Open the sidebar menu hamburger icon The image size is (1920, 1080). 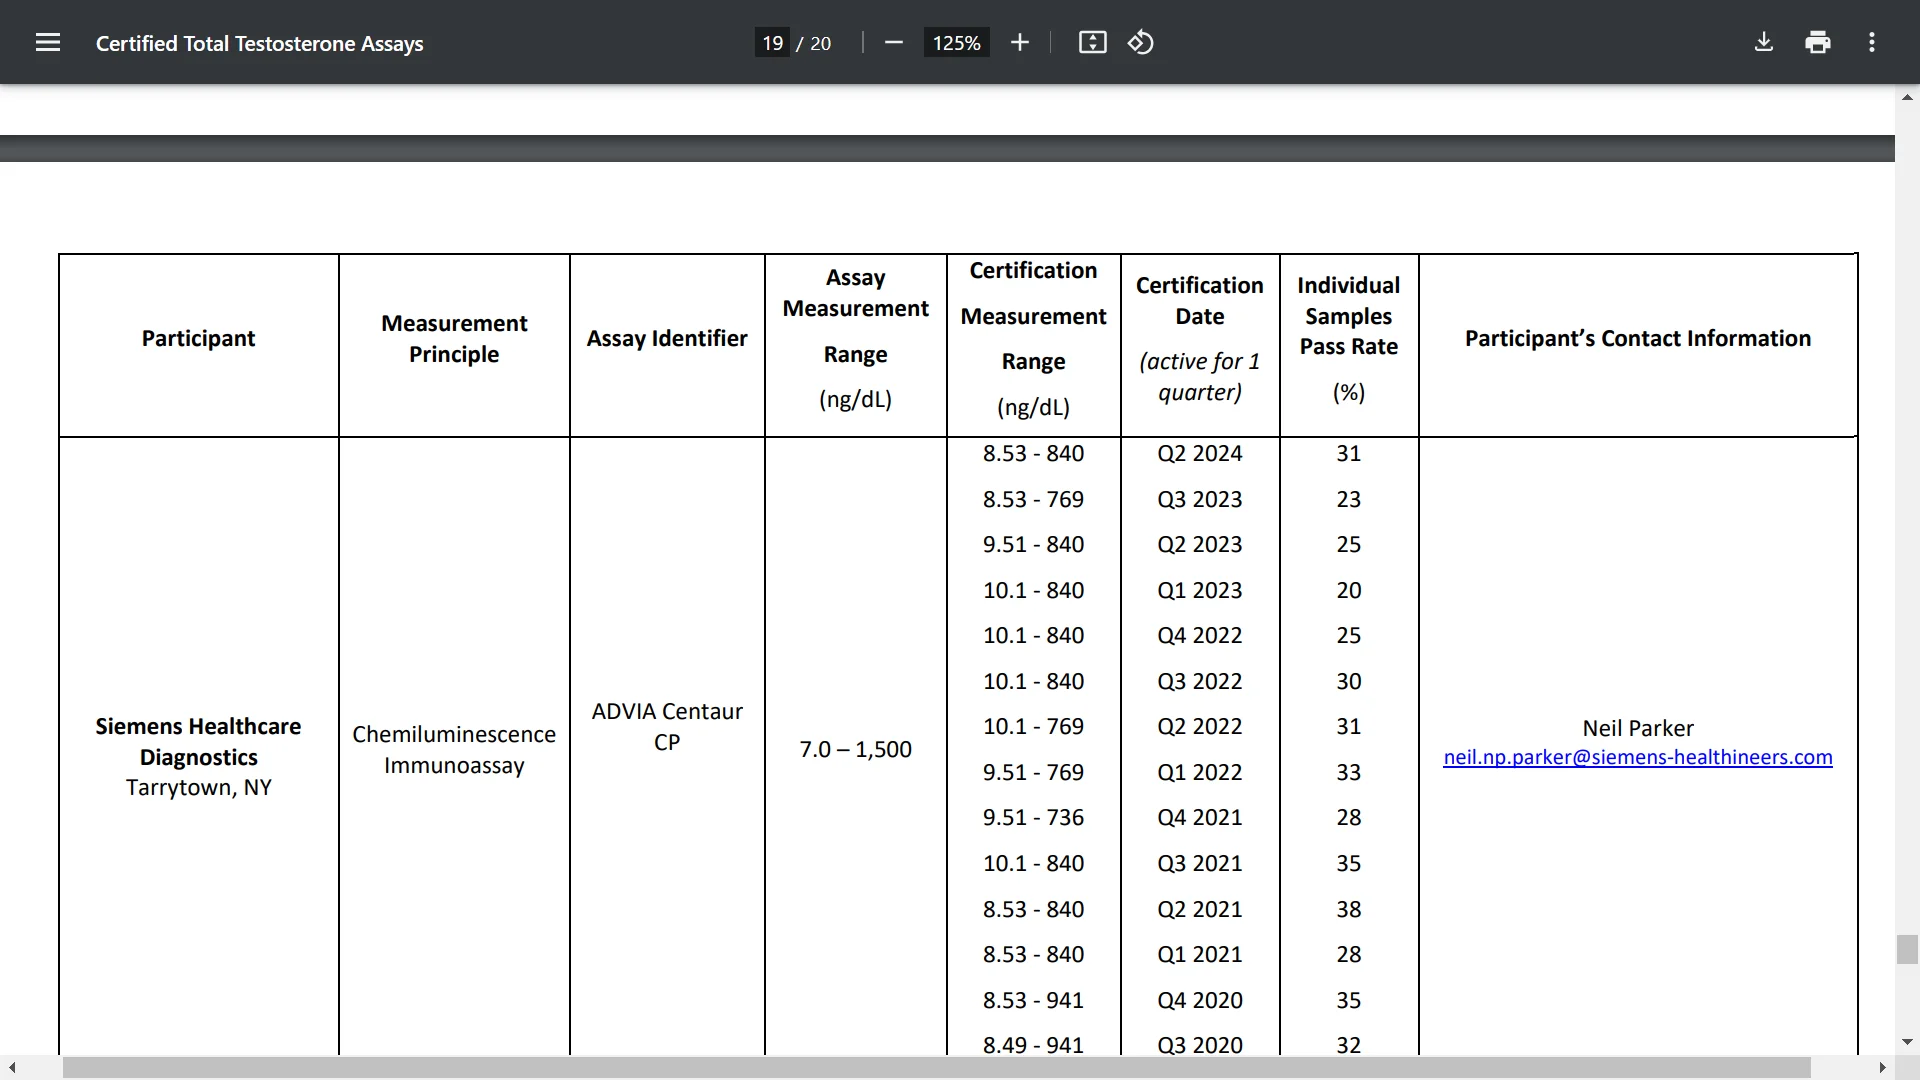click(x=48, y=42)
